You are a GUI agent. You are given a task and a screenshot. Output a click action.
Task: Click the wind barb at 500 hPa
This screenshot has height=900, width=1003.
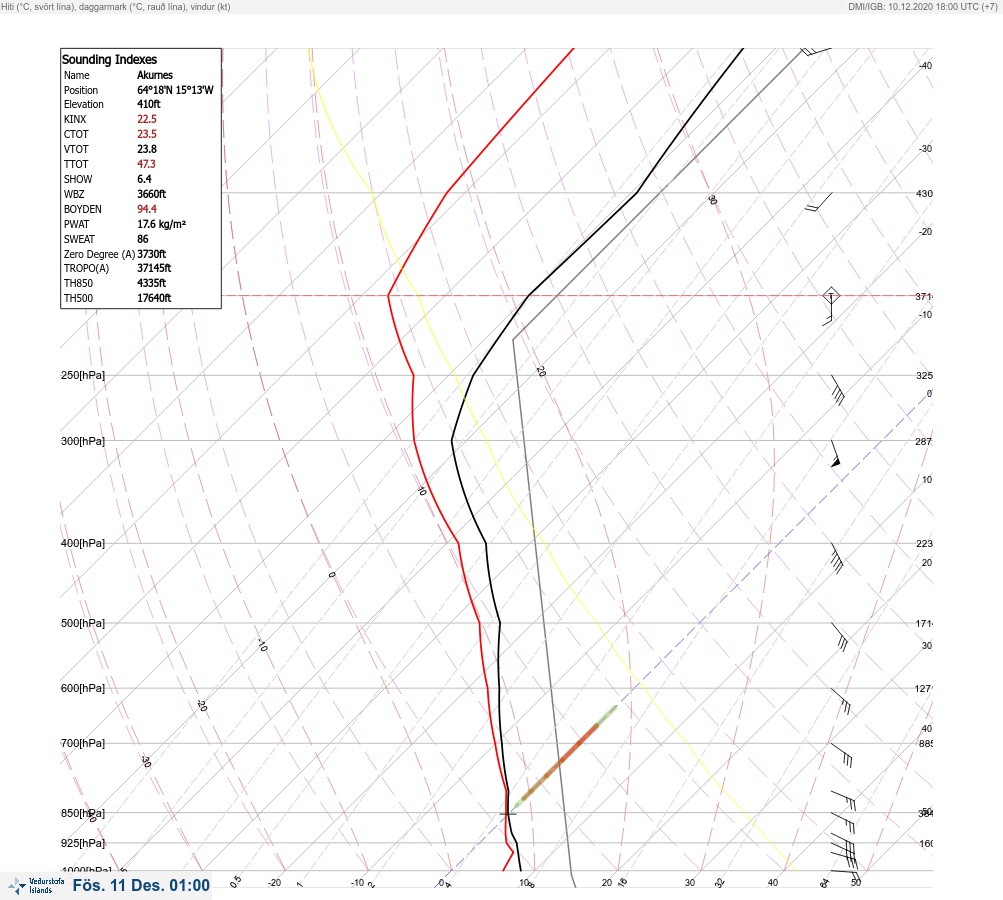coord(839,637)
